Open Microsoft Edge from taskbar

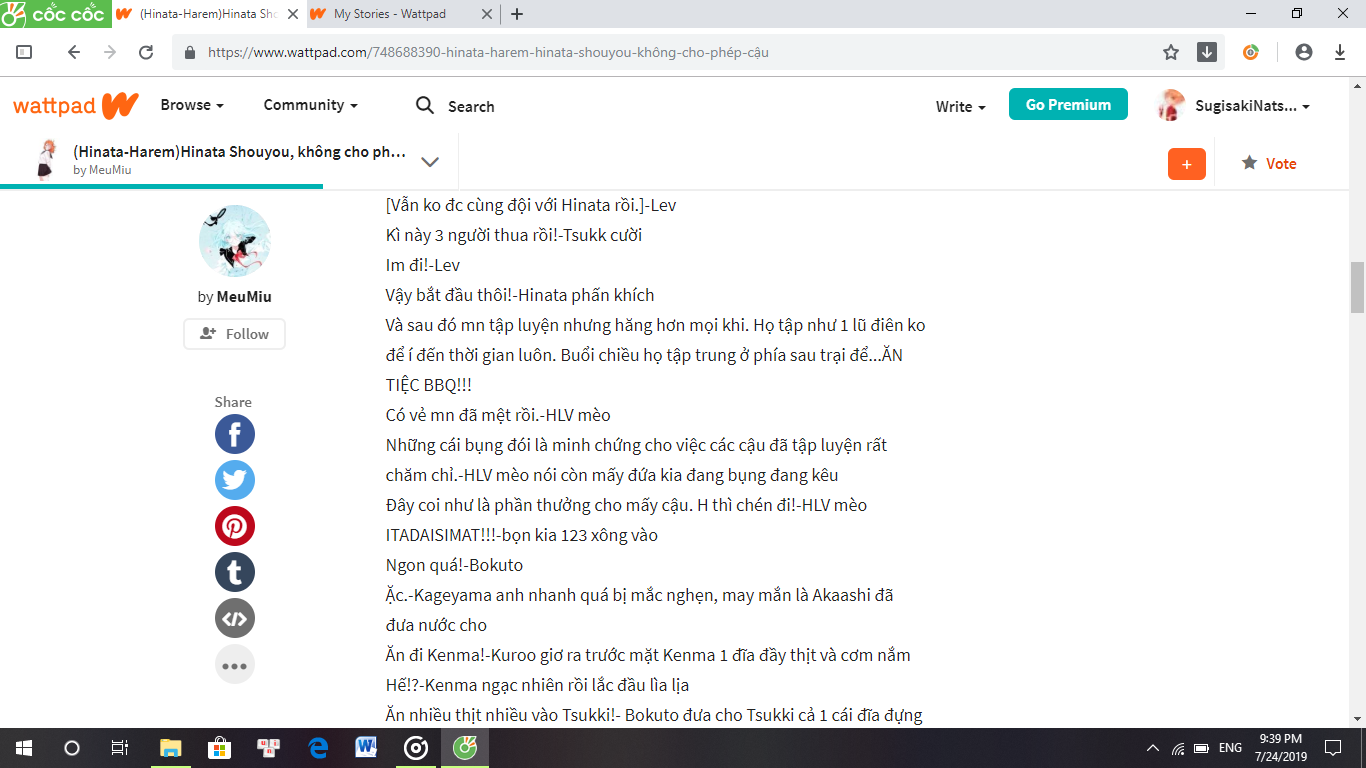tap(318, 748)
